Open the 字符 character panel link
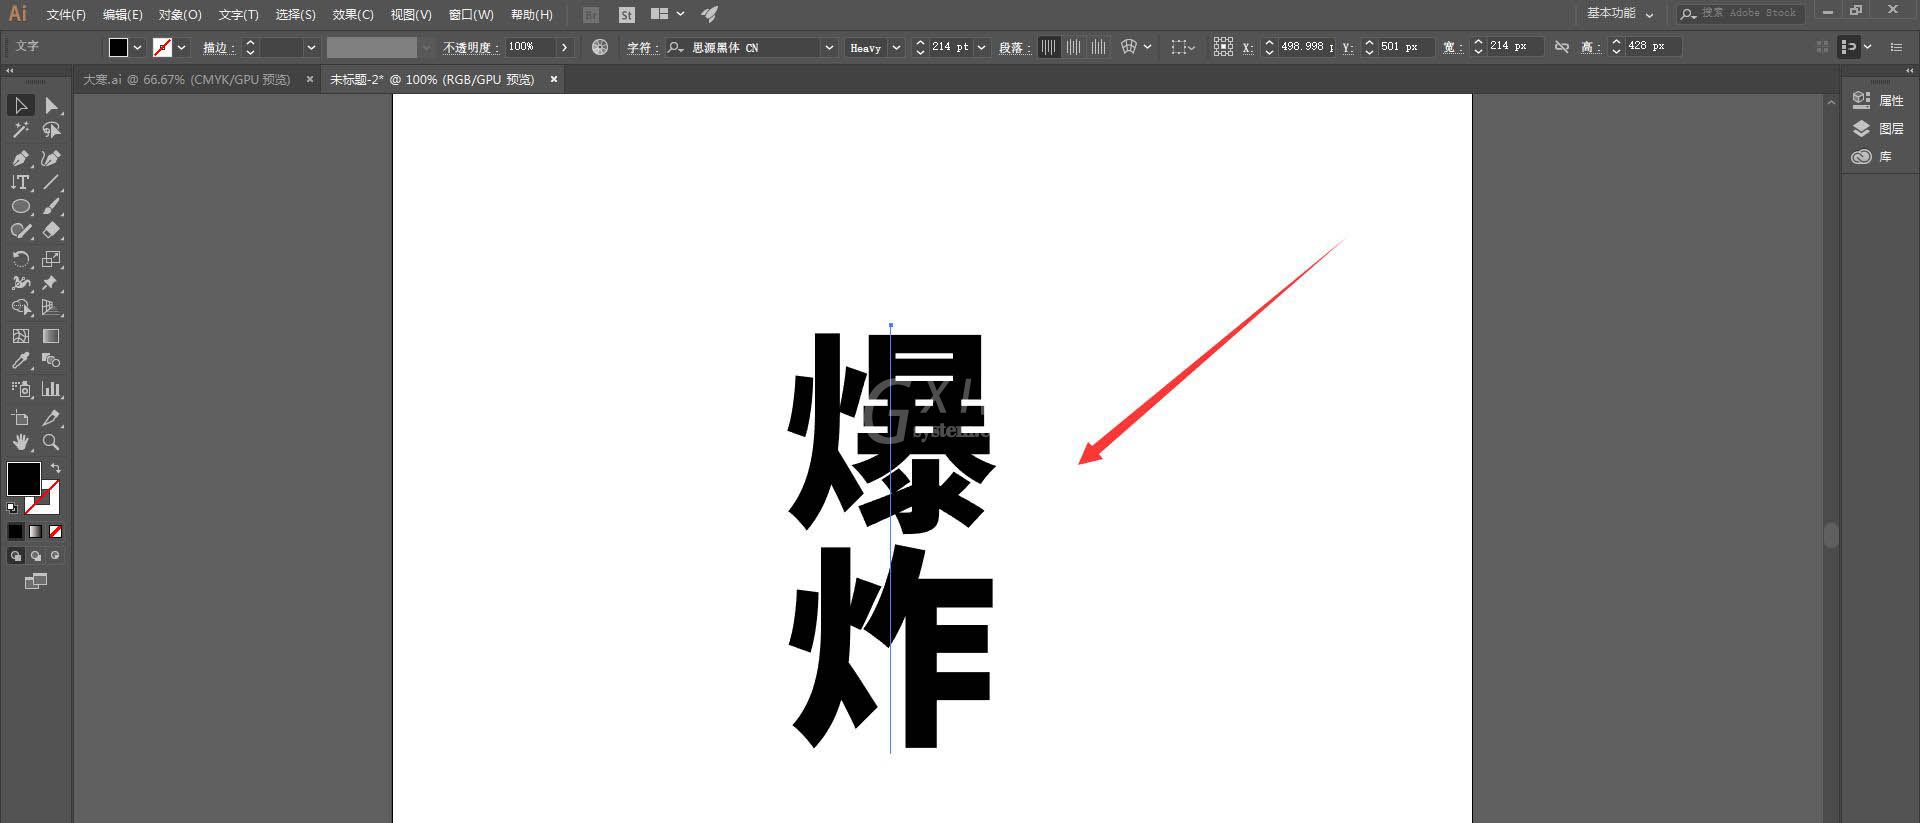Screen dimensions: 1920x823 tap(642, 47)
